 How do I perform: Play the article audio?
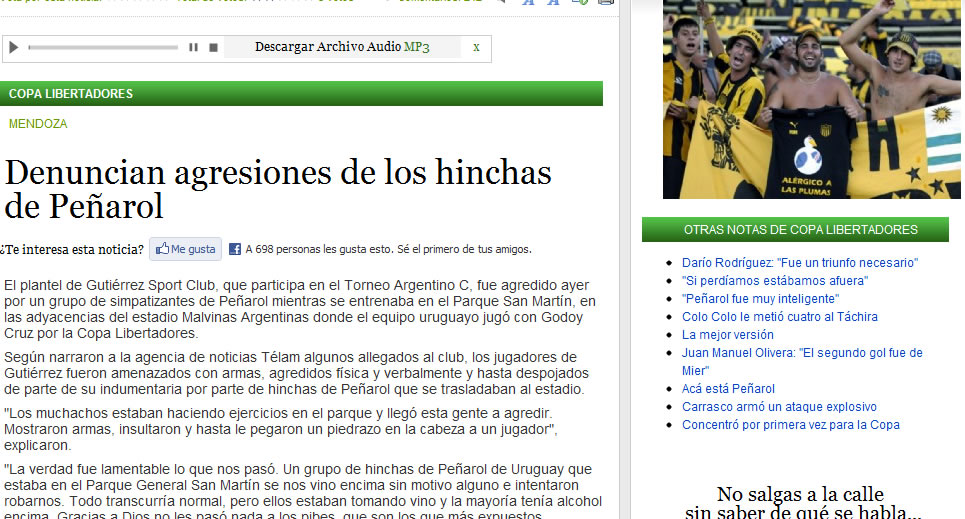pyautogui.click(x=14, y=47)
